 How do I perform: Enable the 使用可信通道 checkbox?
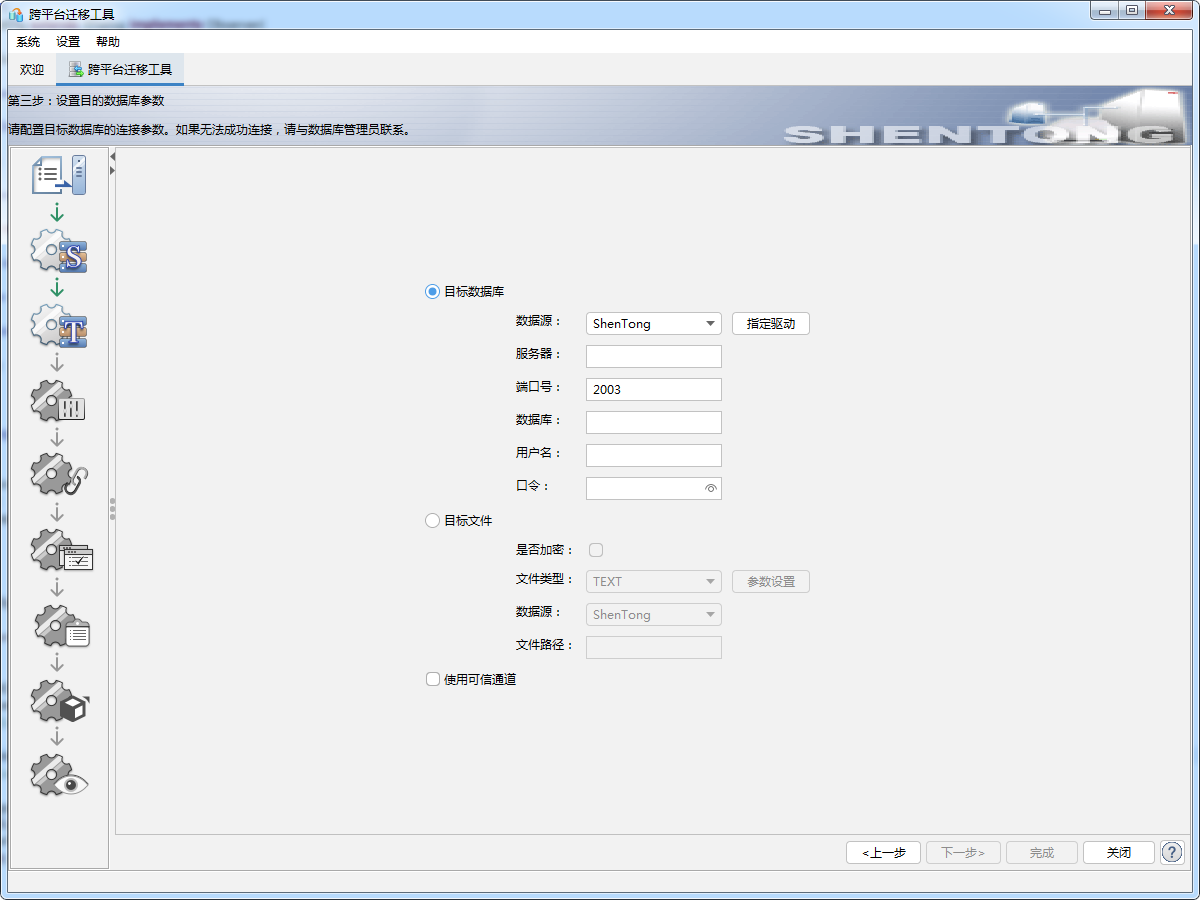coord(432,679)
